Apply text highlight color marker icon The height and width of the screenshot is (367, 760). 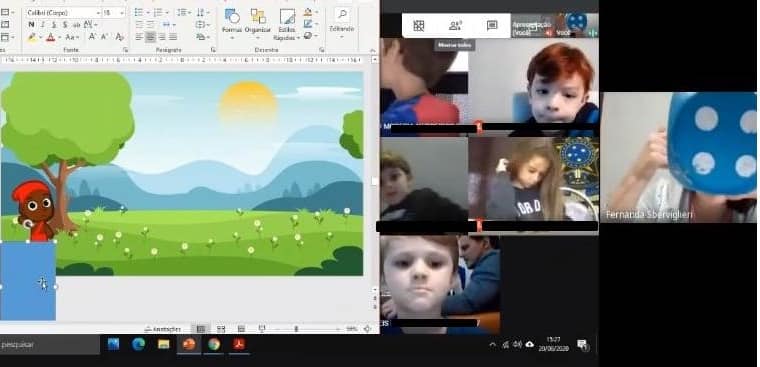pyautogui.click(x=32, y=37)
